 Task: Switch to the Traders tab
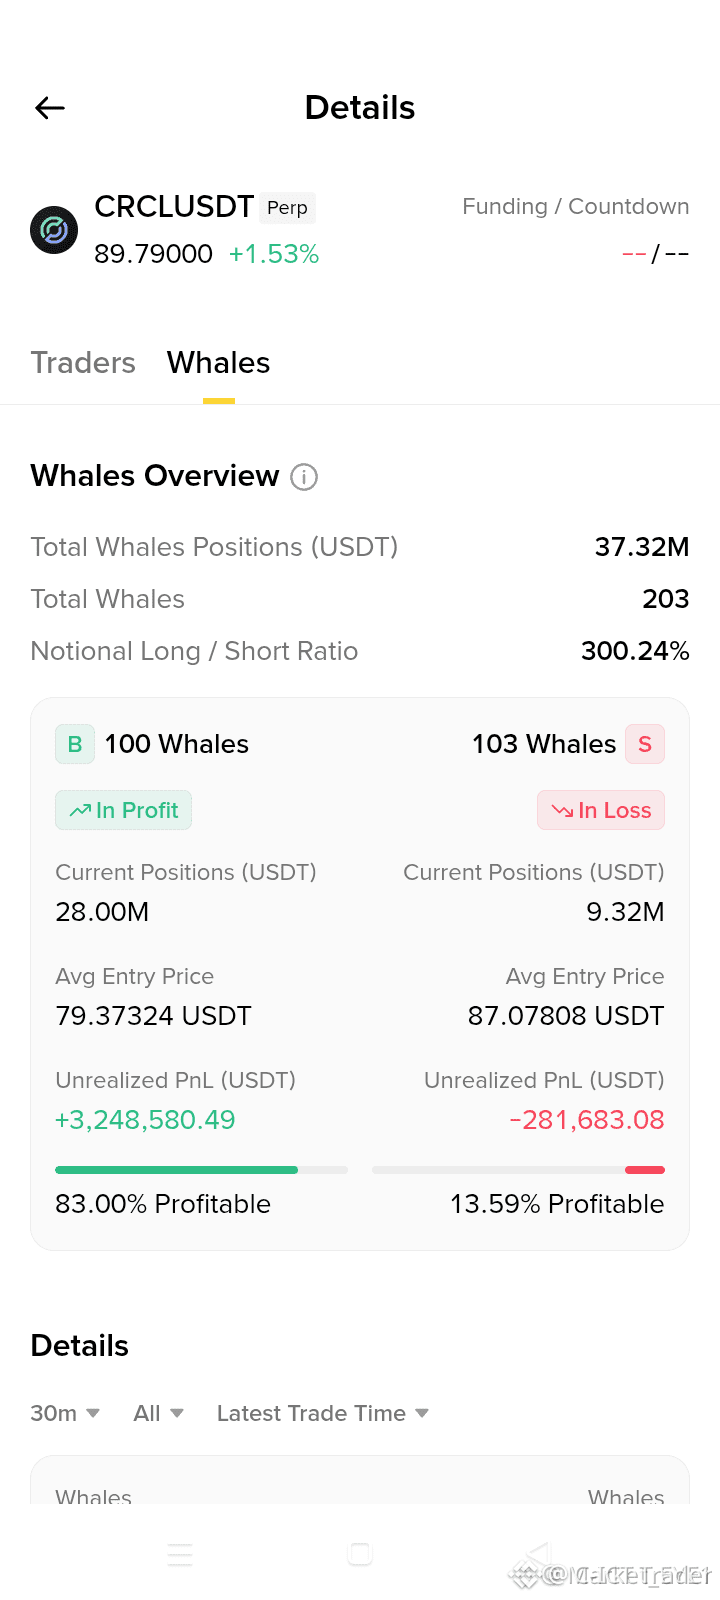coord(83,362)
